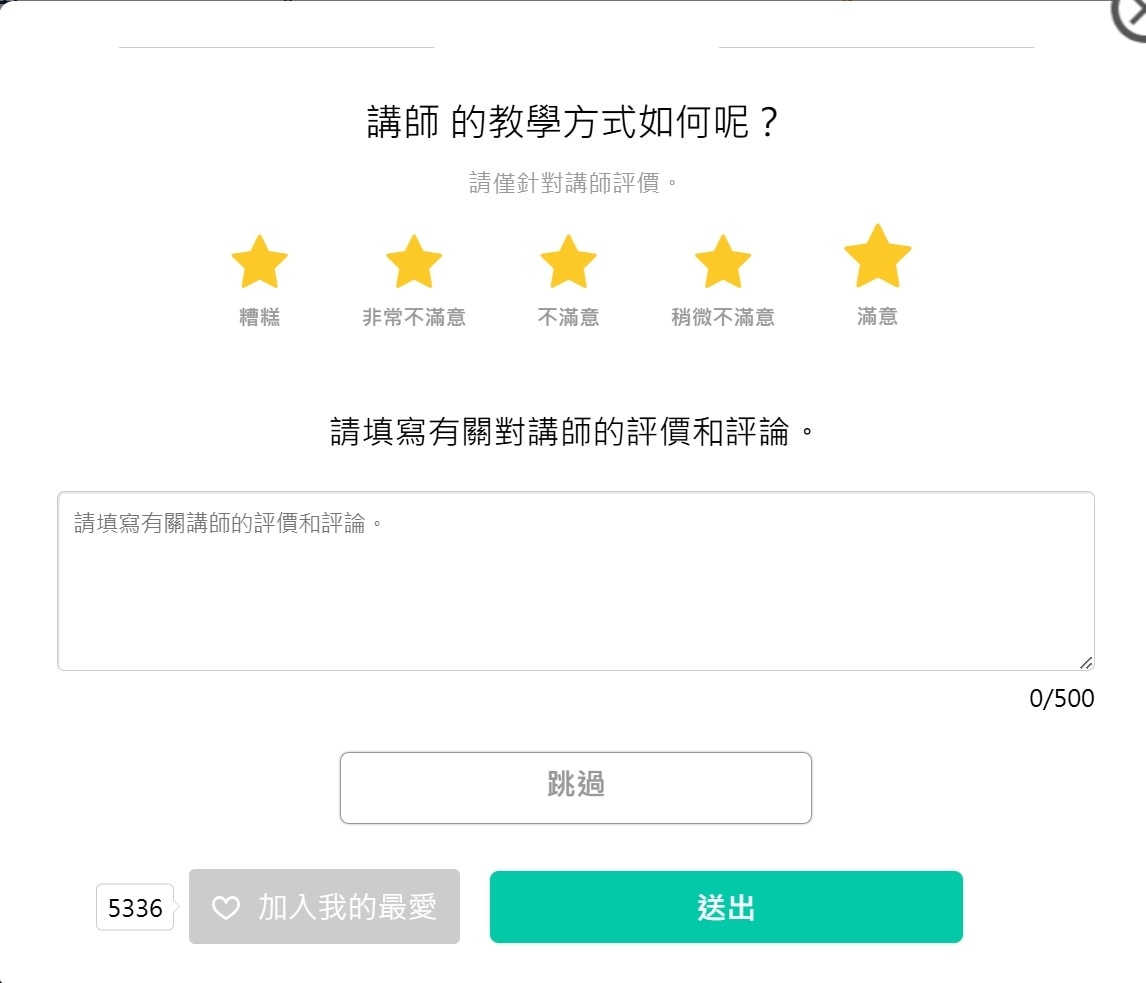The width and height of the screenshot is (1146, 983).
Task: Click the 講師 的教學方式如何呢 heading
Action: [x=573, y=122]
